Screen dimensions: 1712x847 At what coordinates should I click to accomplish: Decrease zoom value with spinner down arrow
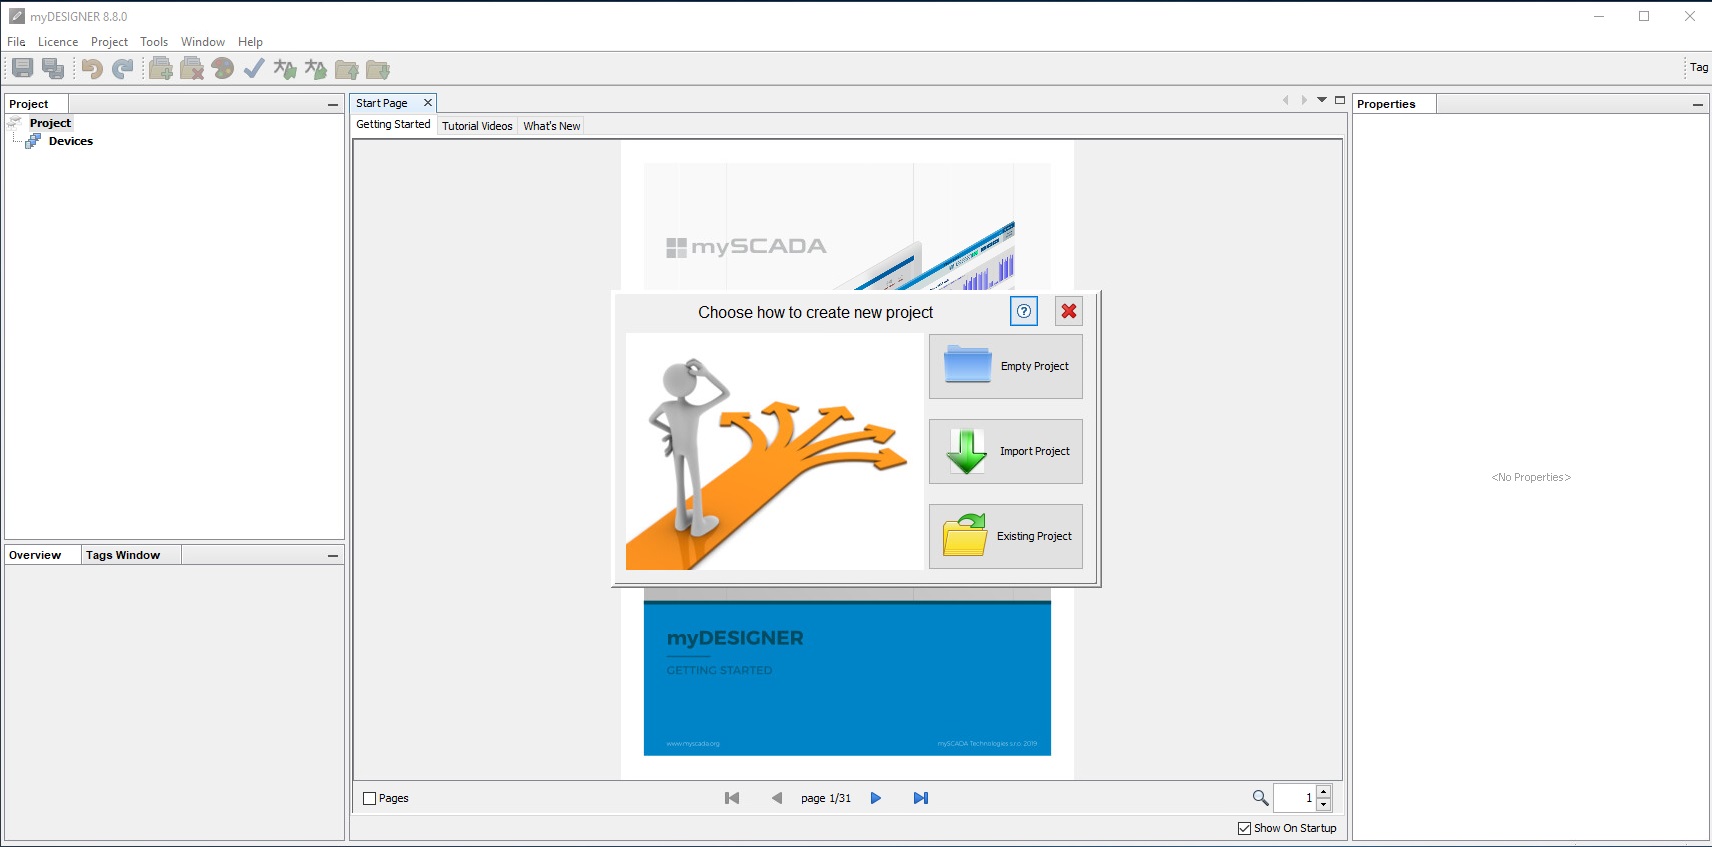pos(1324,804)
